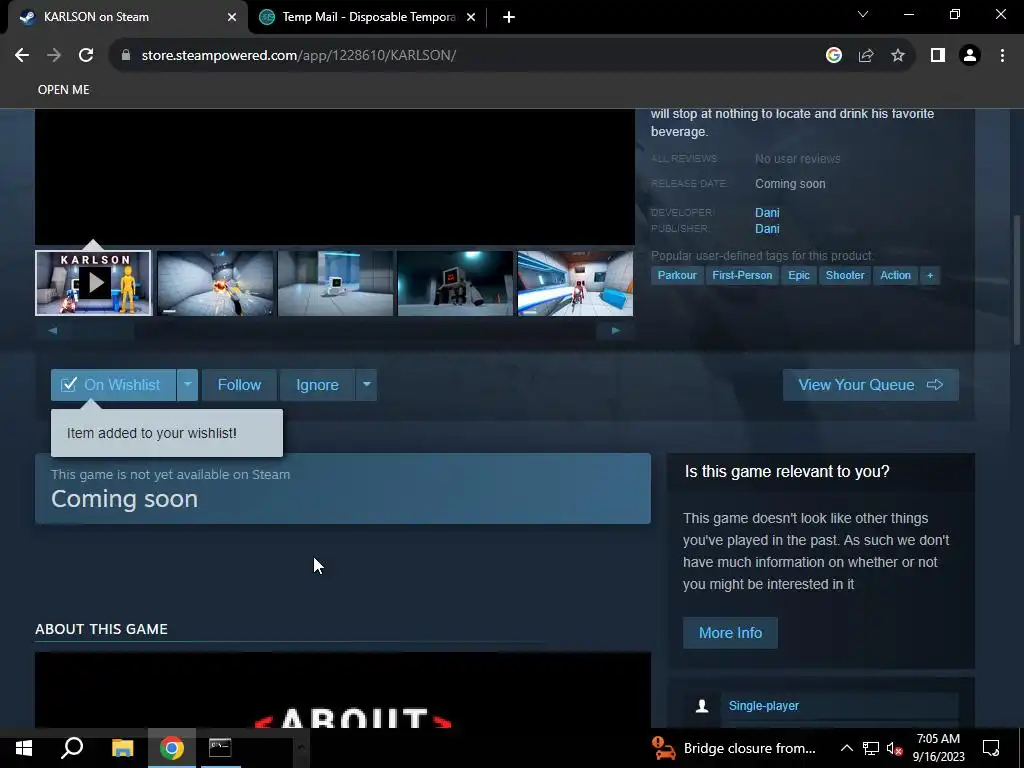Open the tab search dropdown chevron
The width and height of the screenshot is (1024, 768).
click(x=863, y=14)
